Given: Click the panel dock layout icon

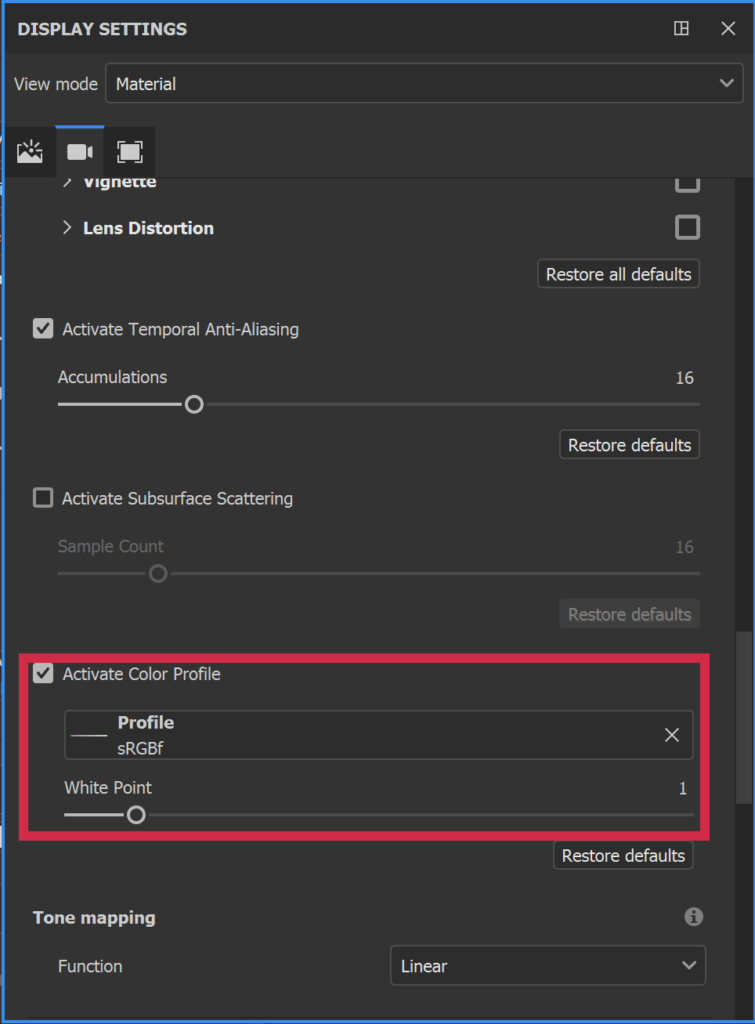Looking at the screenshot, I should coord(681,29).
